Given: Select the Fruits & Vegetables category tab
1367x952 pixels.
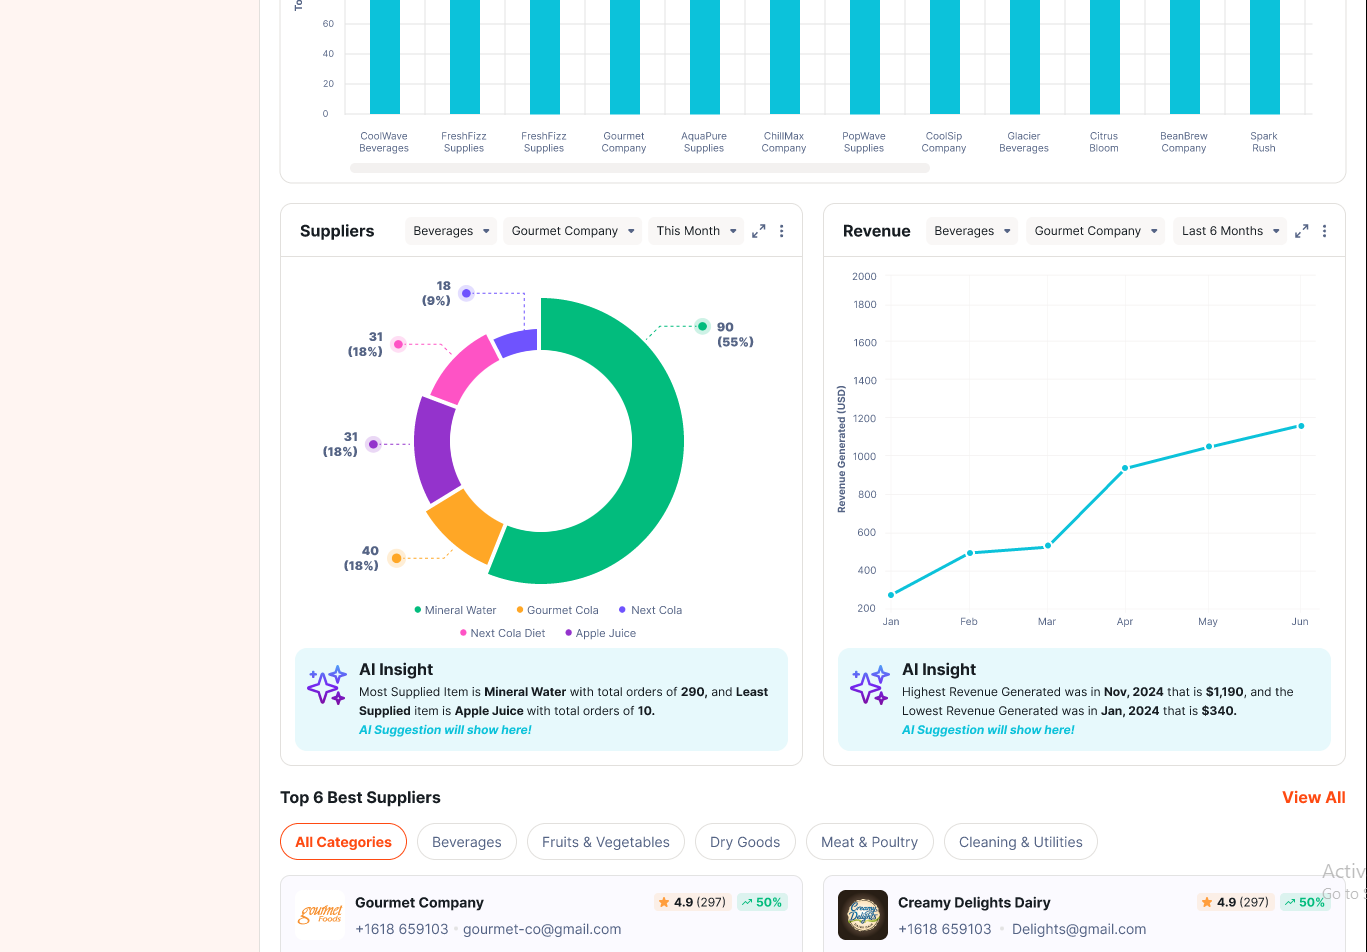Looking at the screenshot, I should [x=605, y=842].
